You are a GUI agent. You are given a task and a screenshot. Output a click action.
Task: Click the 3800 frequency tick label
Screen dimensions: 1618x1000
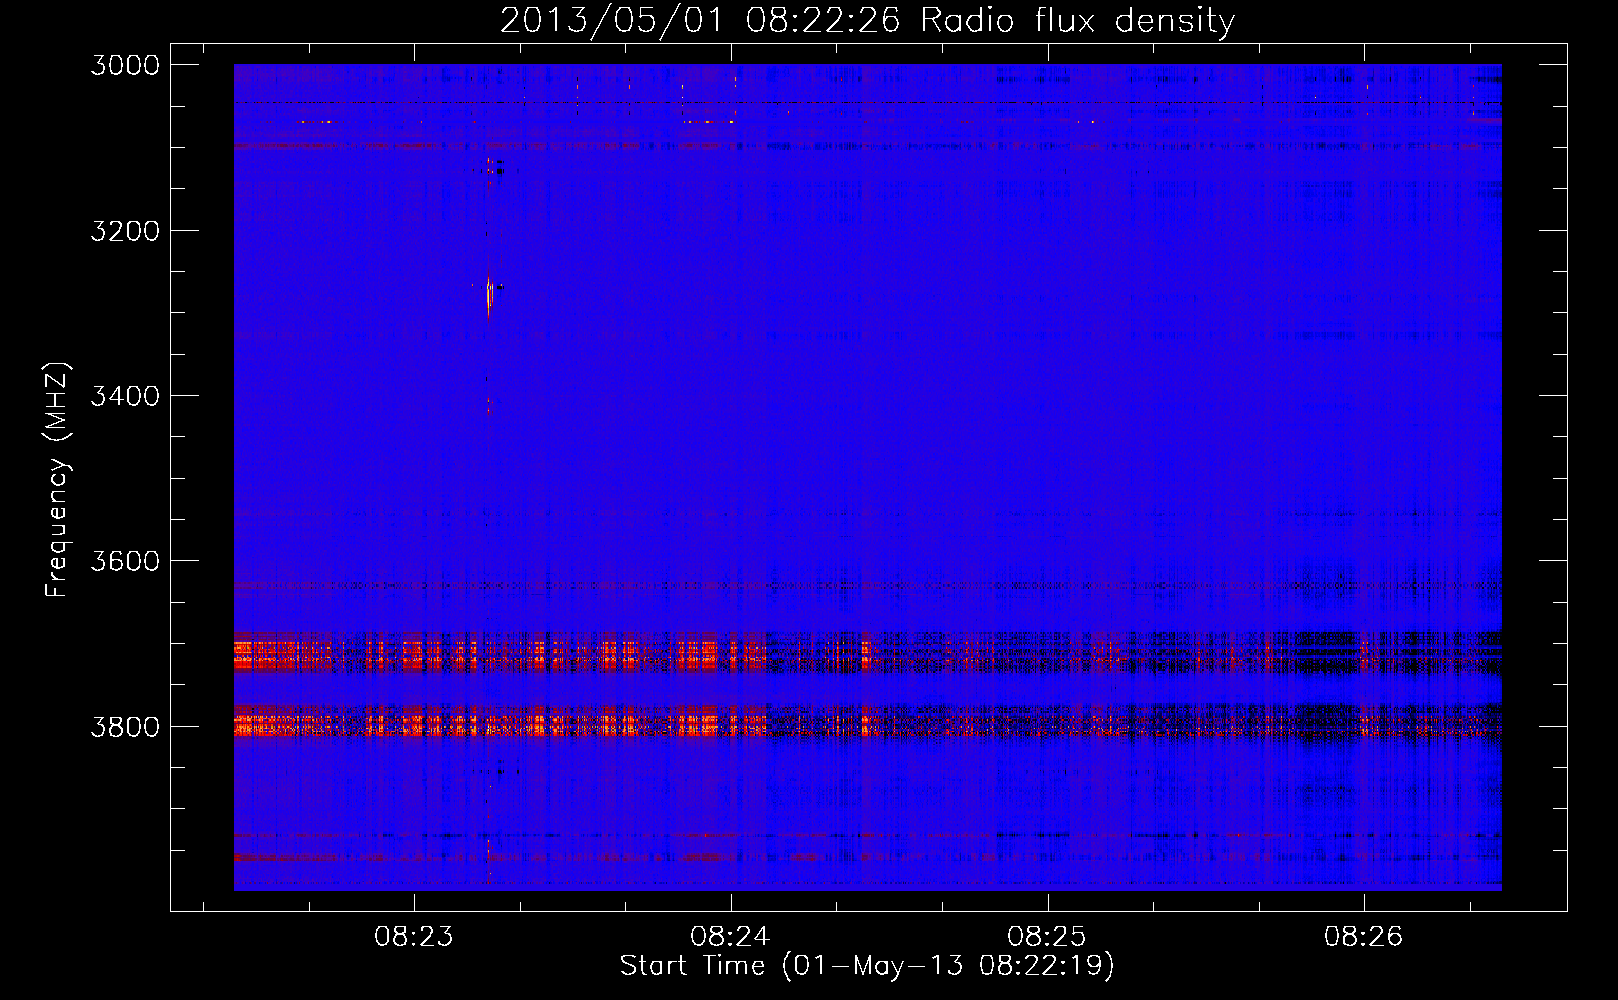tap(125, 726)
